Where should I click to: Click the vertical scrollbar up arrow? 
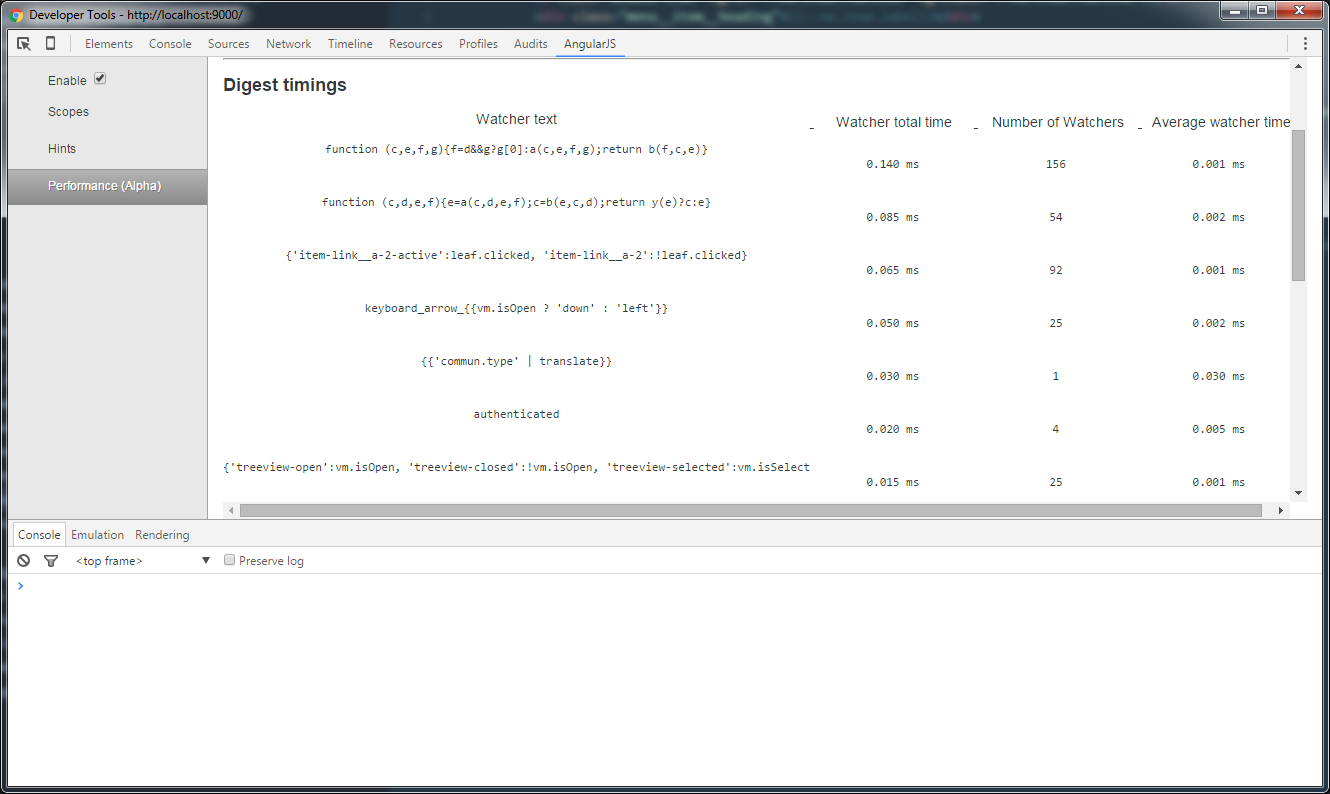tap(1298, 66)
